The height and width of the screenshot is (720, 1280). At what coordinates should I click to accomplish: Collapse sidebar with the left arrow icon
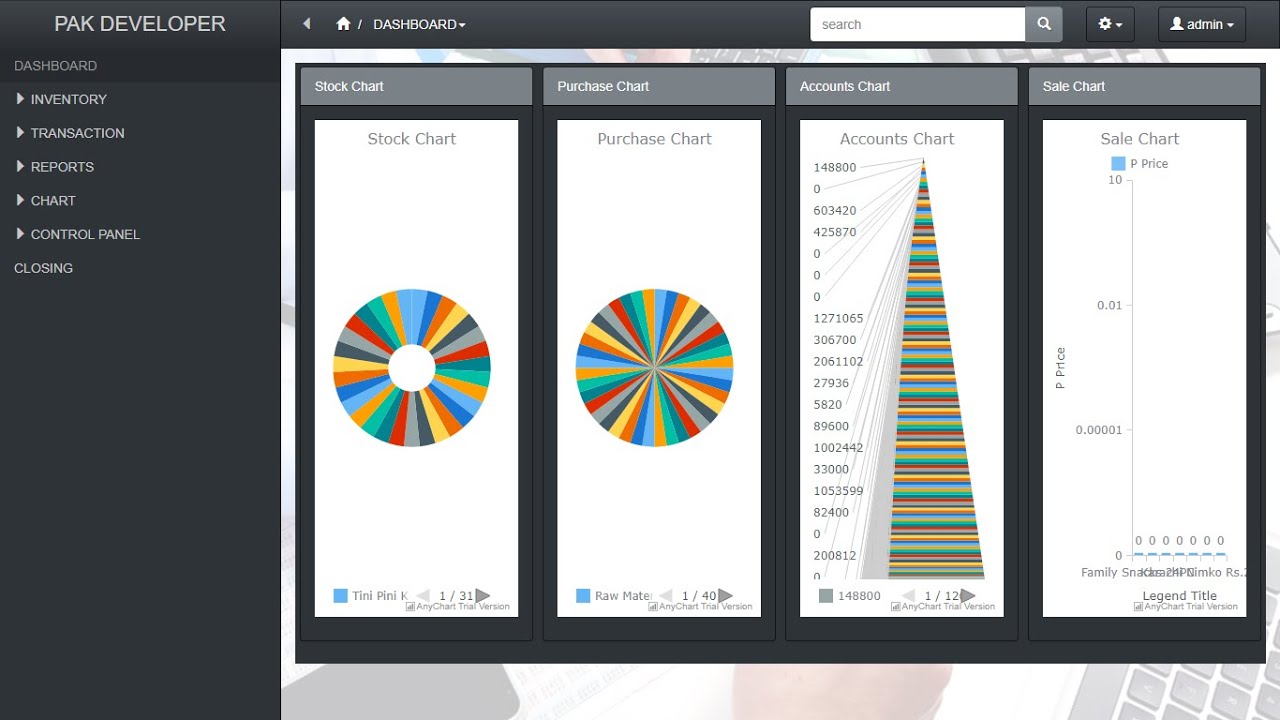click(x=307, y=24)
